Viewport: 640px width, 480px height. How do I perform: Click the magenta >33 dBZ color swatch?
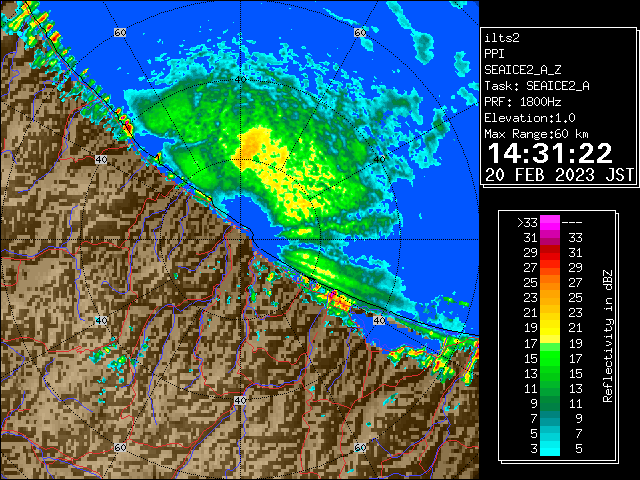(550, 223)
